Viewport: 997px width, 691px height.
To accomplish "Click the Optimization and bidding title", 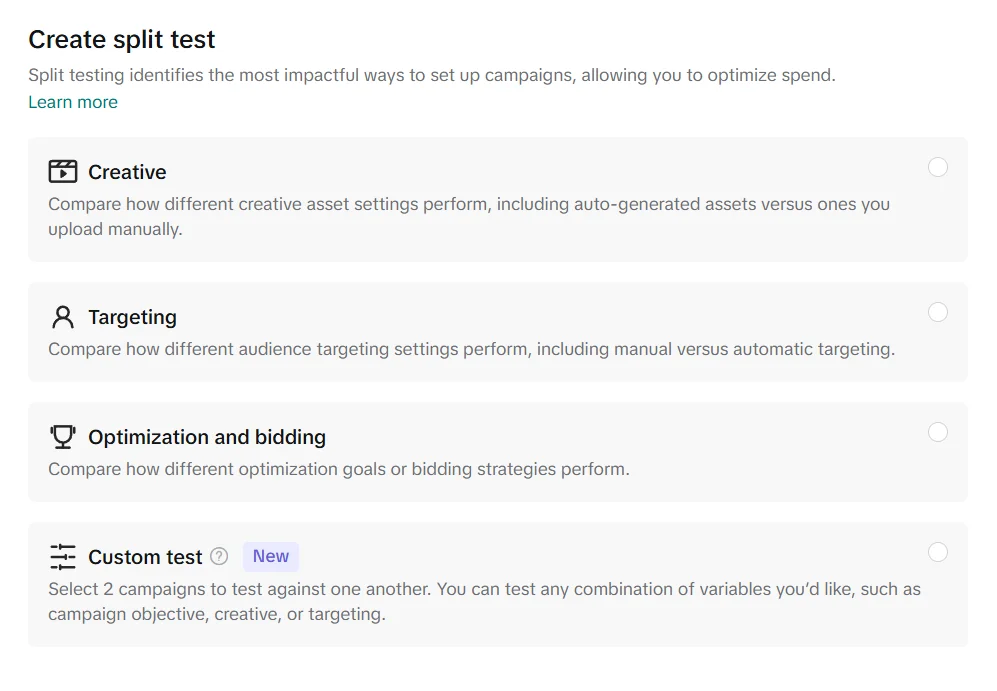I will pyautogui.click(x=207, y=437).
